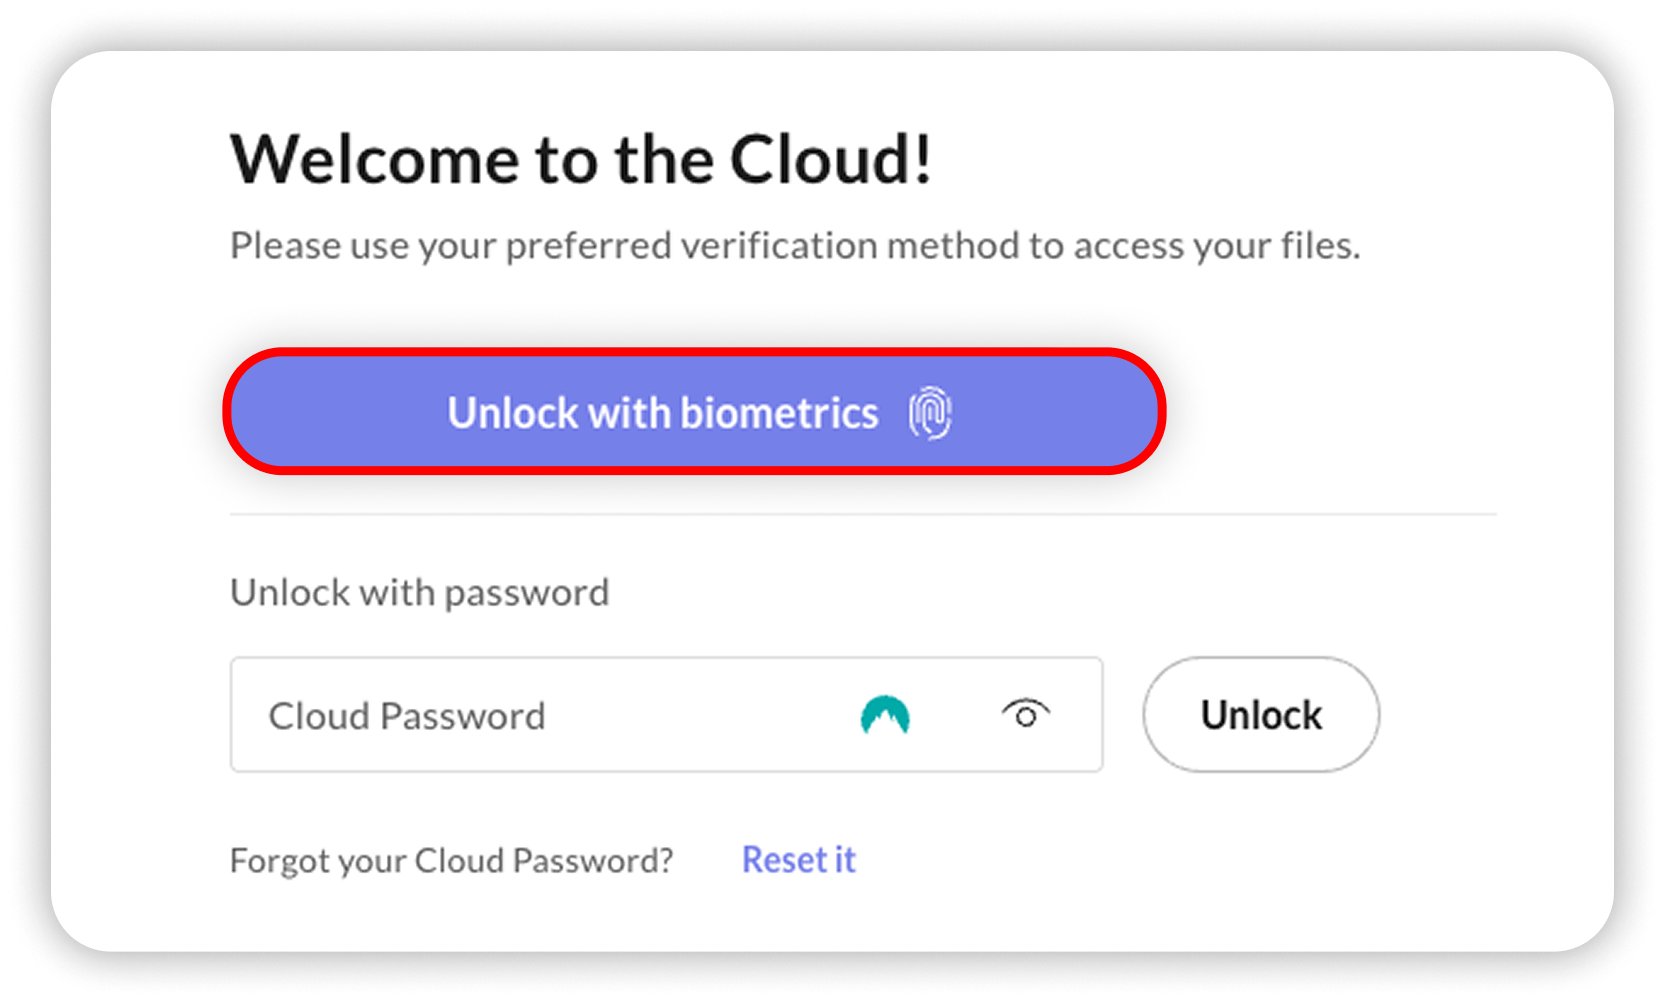Submit password using the outlined Unlock button
This screenshot has width=1665, height=1003.
[1261, 714]
